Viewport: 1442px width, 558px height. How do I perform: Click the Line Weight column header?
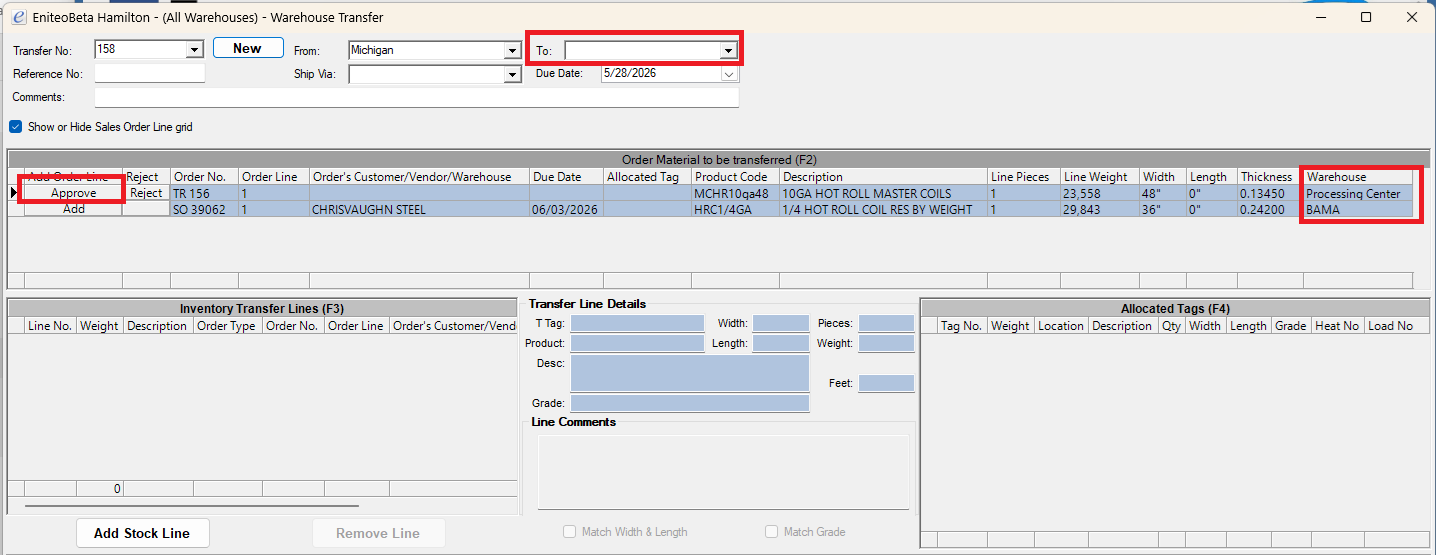coord(1099,177)
